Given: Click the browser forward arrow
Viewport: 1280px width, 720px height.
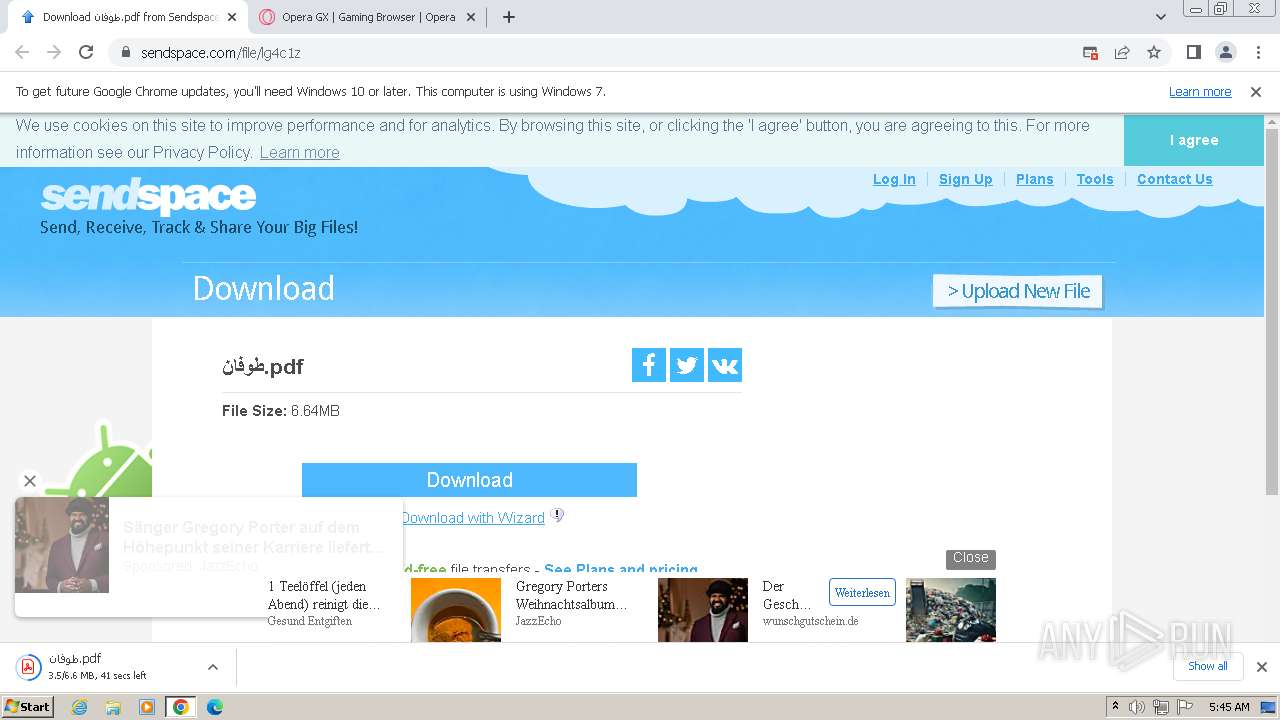Looking at the screenshot, I should coord(54,52).
